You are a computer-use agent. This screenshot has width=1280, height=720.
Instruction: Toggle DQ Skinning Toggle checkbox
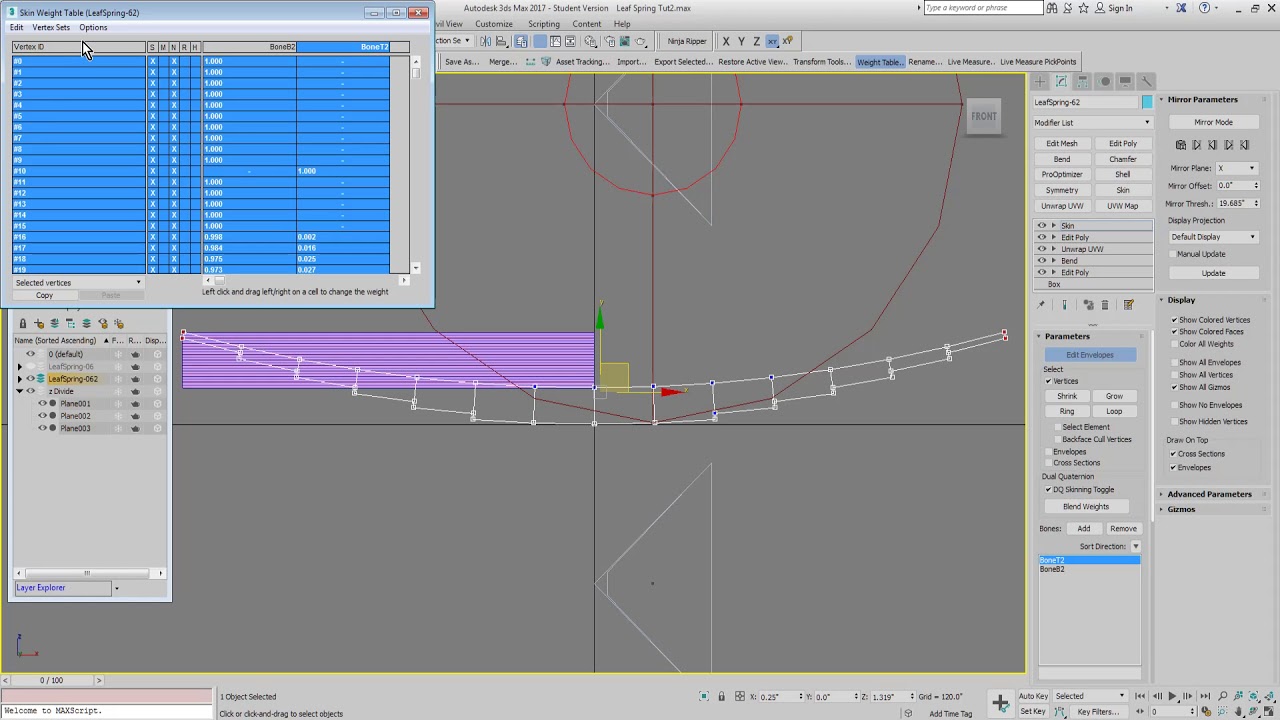click(1048, 490)
